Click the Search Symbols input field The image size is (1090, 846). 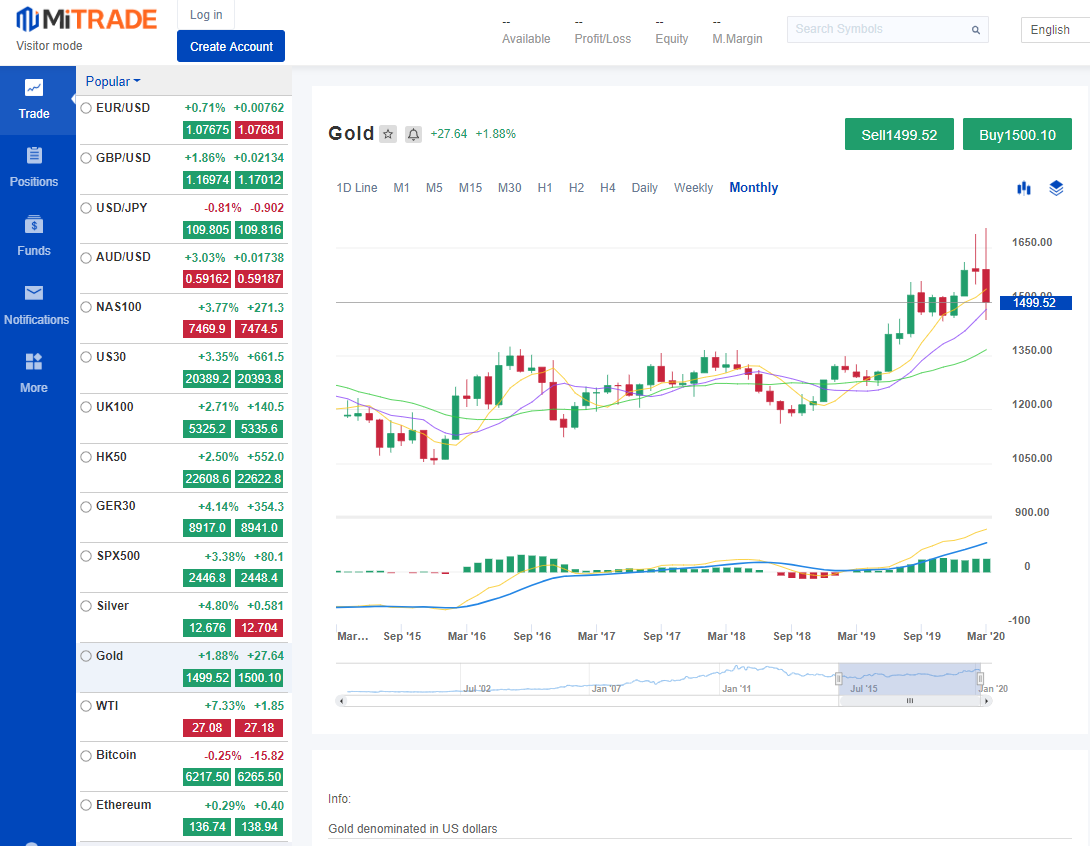tap(880, 29)
